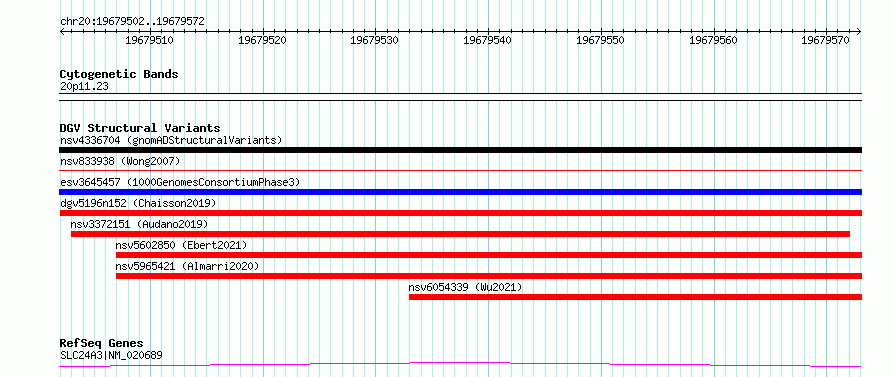Click ruler position 19679520
The height and width of the screenshot is (377, 890).
pos(262,40)
